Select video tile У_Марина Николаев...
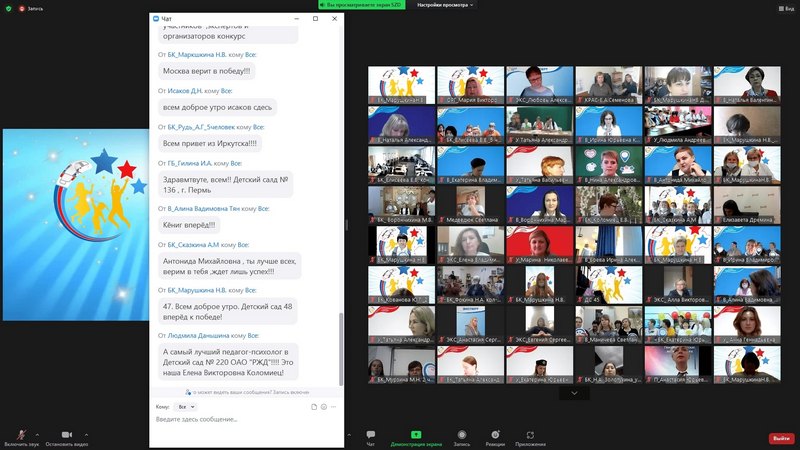The image size is (800, 450). 540,245
